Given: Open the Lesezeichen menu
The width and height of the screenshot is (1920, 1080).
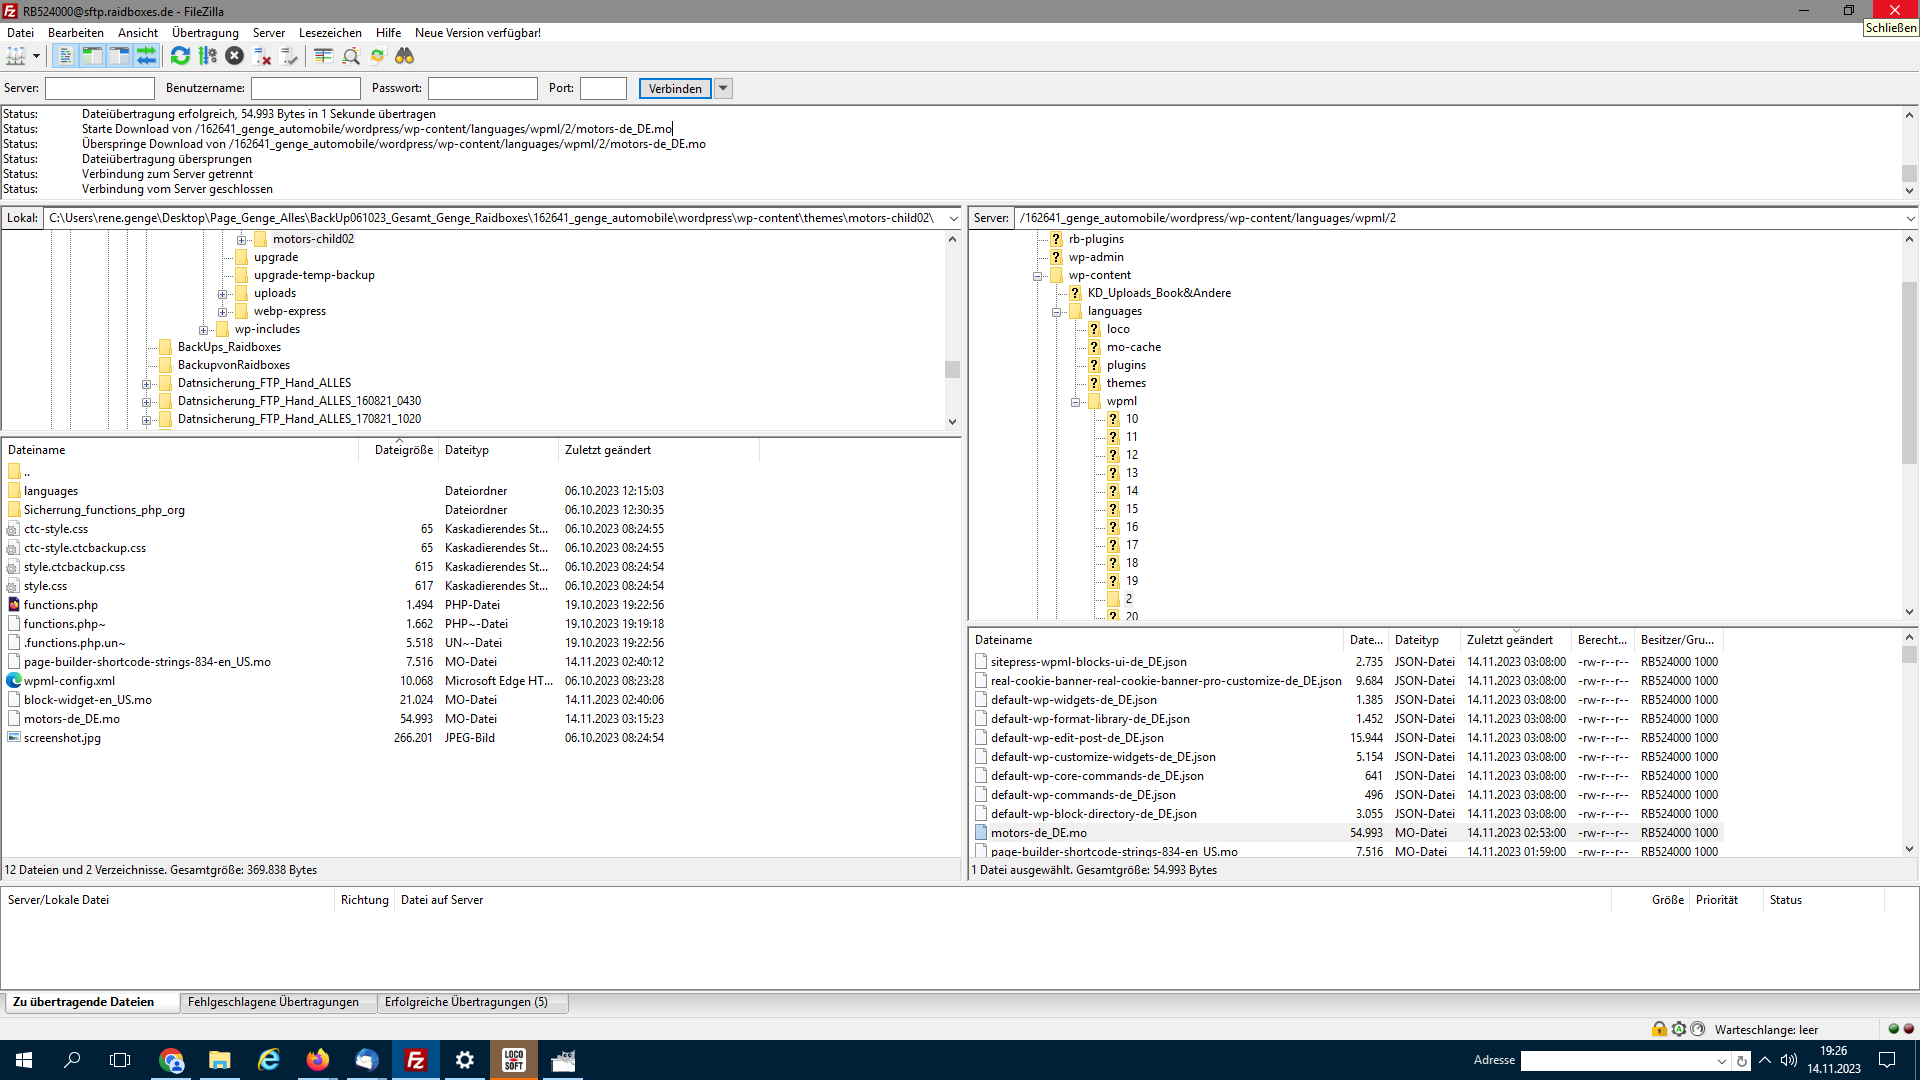Looking at the screenshot, I should (x=330, y=33).
